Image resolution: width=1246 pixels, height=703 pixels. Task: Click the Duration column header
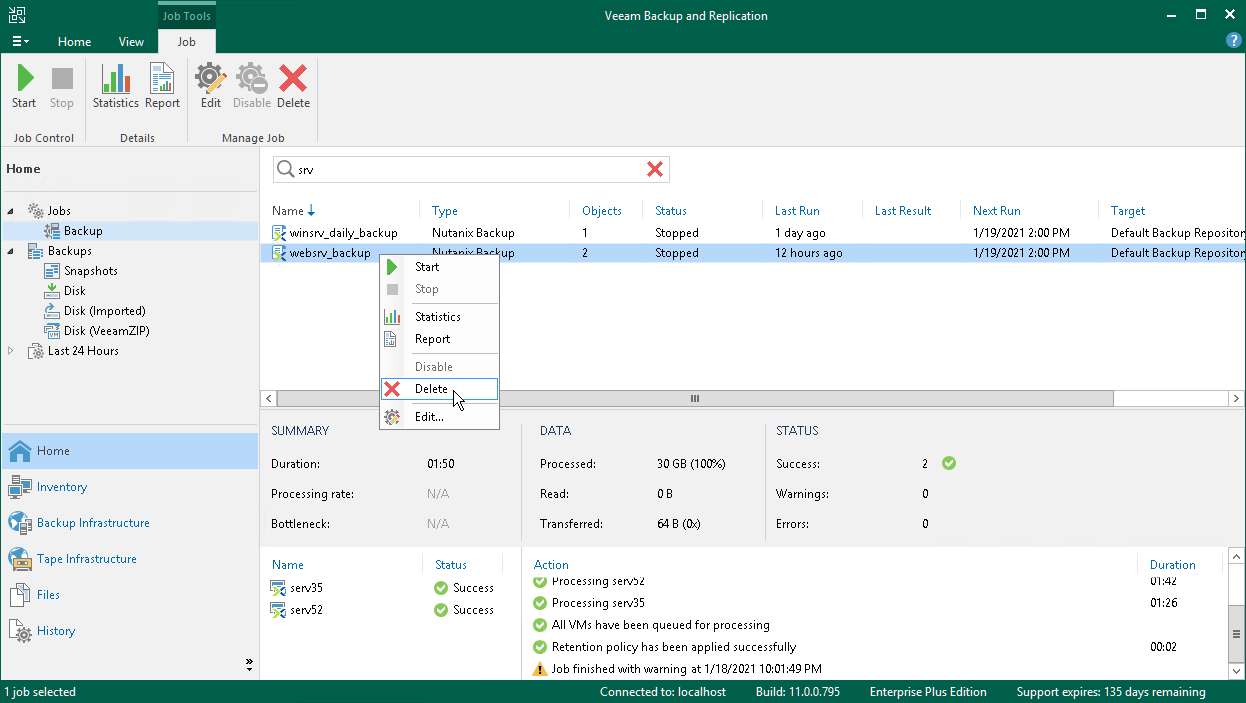click(x=1173, y=565)
